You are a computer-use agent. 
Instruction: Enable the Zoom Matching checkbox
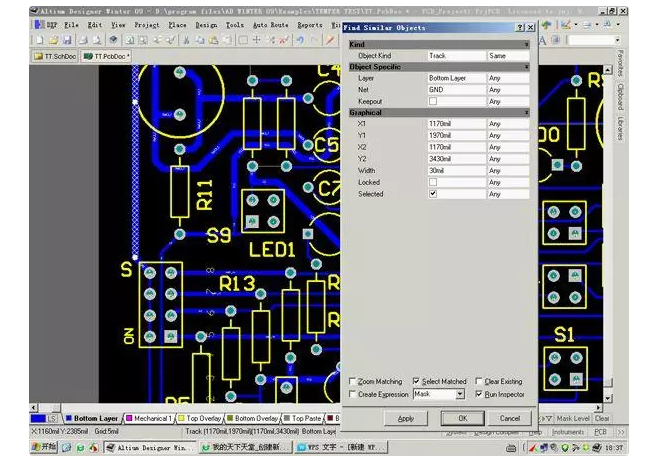click(353, 382)
